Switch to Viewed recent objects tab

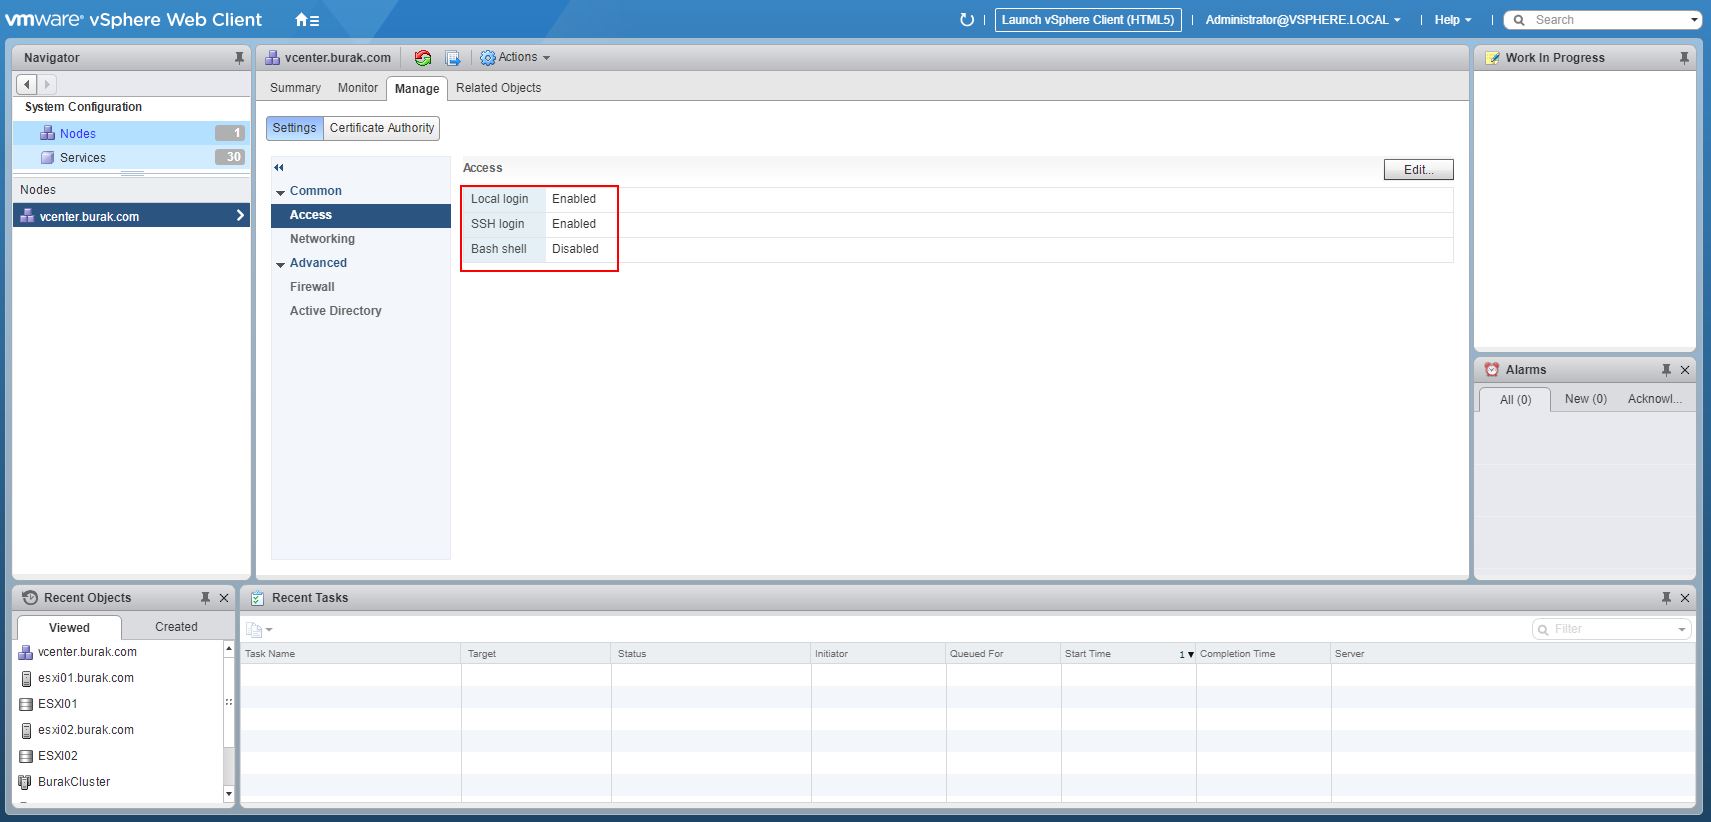coord(69,627)
